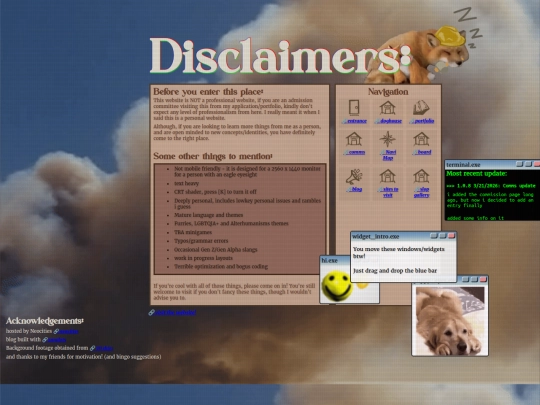Click the compass star Navi Map icon
The image size is (540, 405).
tap(387, 139)
